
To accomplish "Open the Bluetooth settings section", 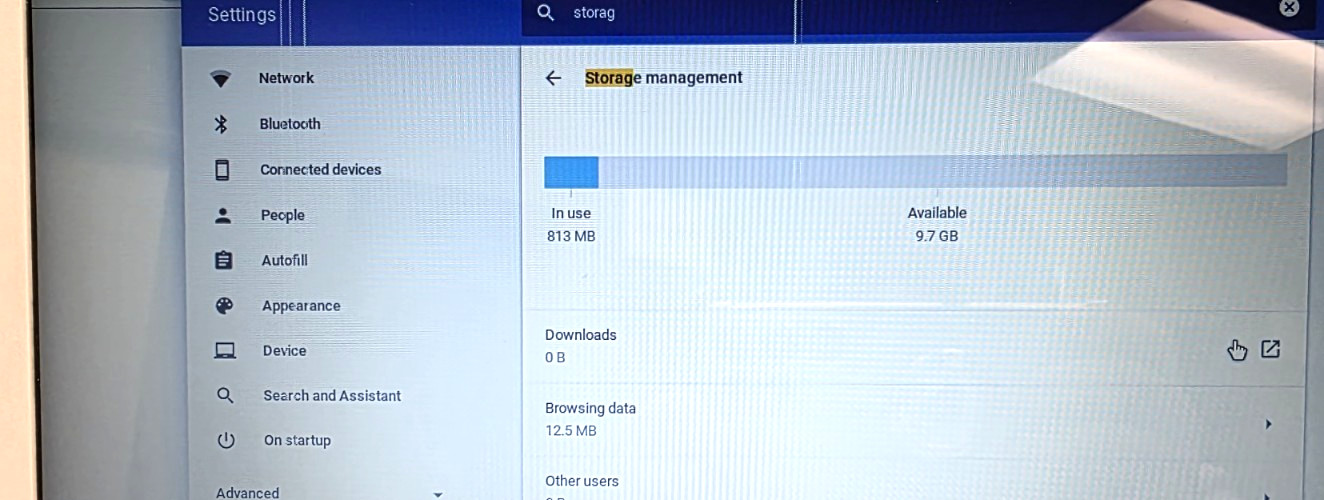I will click(x=290, y=124).
